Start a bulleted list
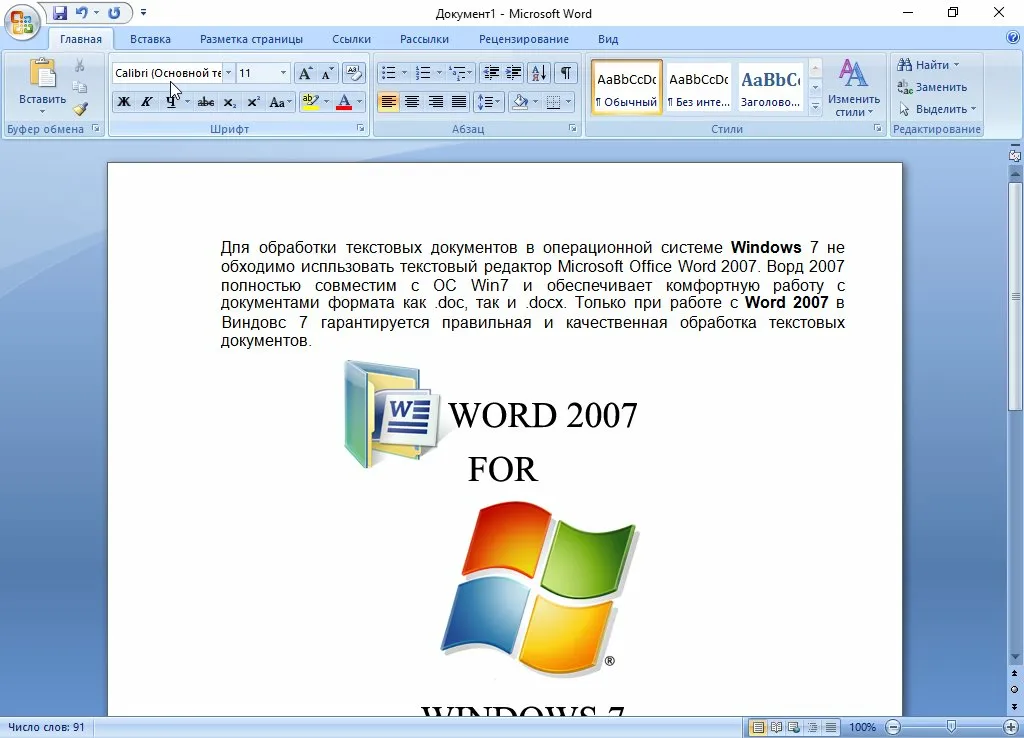Viewport: 1024px width, 738px height. click(387, 73)
